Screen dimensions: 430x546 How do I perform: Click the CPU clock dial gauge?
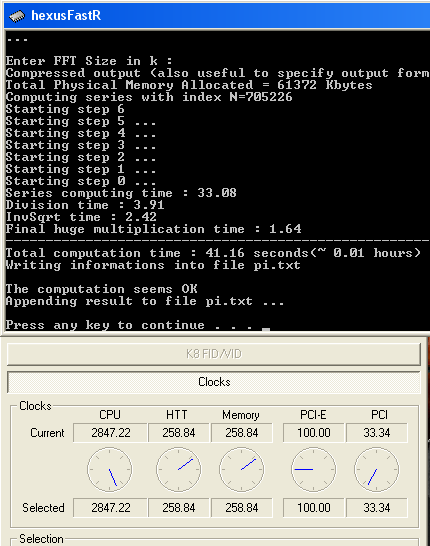pos(110,470)
